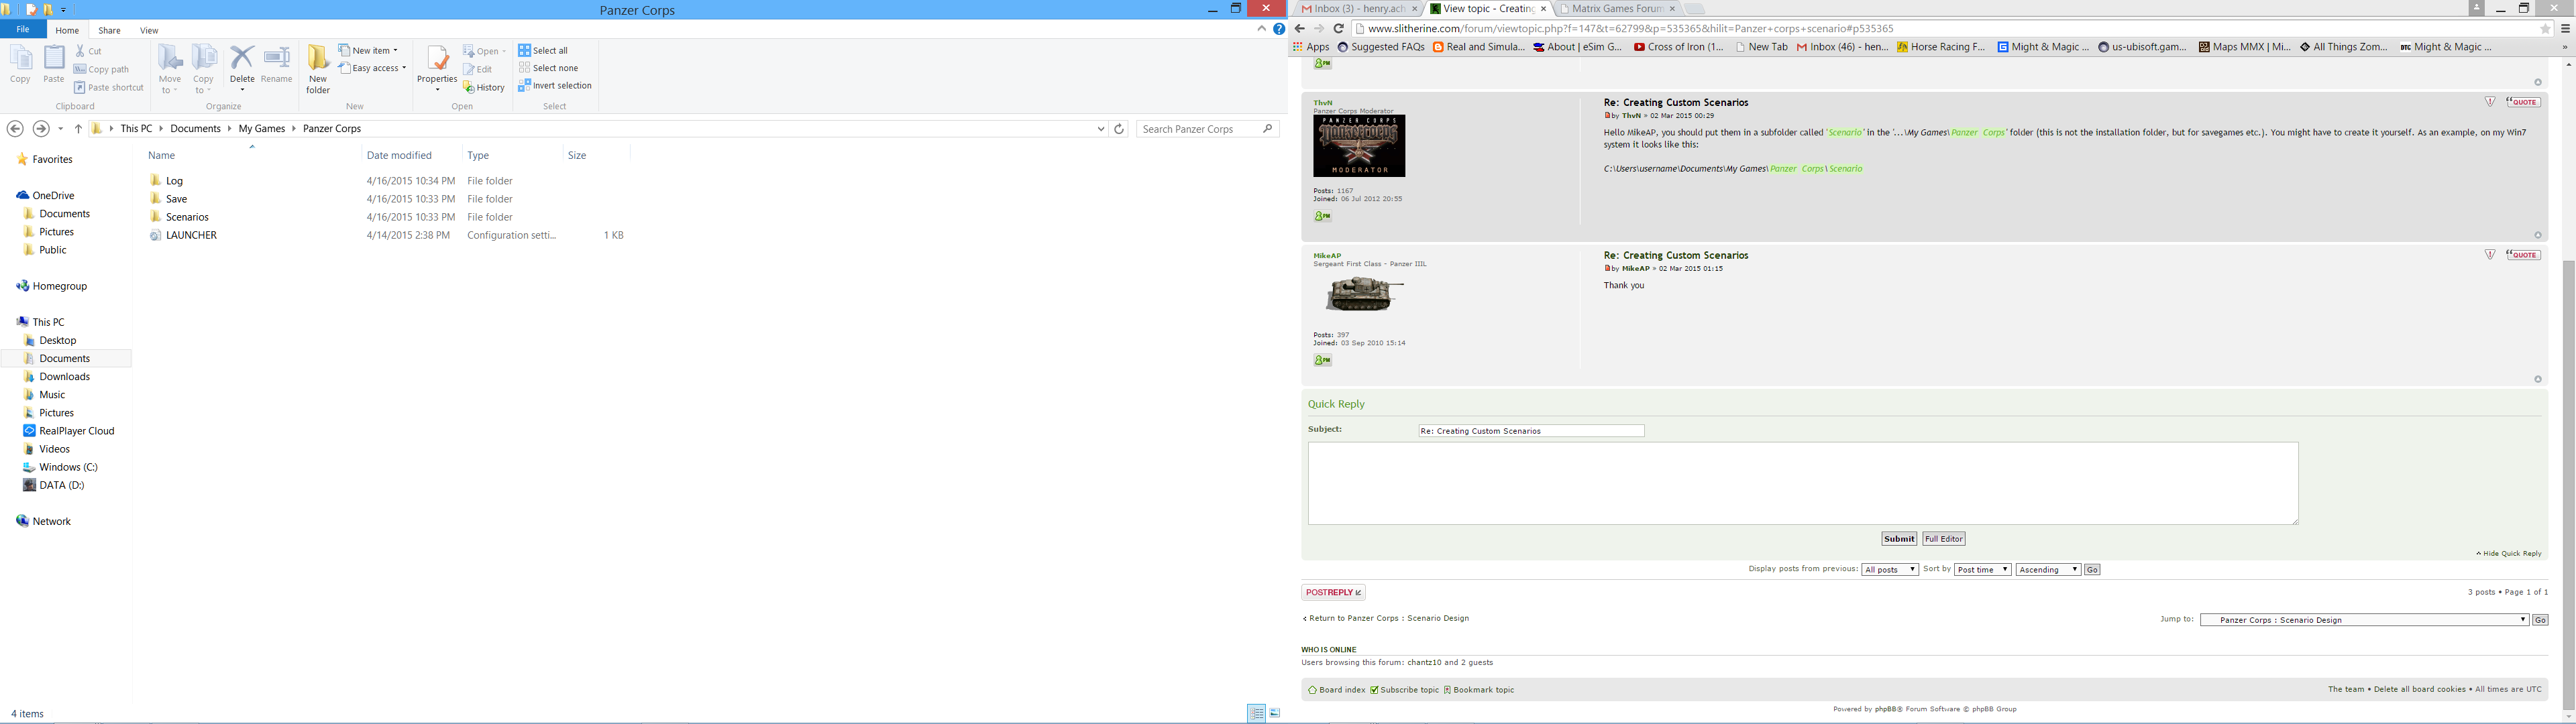This screenshot has width=2576, height=724.
Task: Report ThvN's post using the exclamation icon
Action: coord(2490,102)
